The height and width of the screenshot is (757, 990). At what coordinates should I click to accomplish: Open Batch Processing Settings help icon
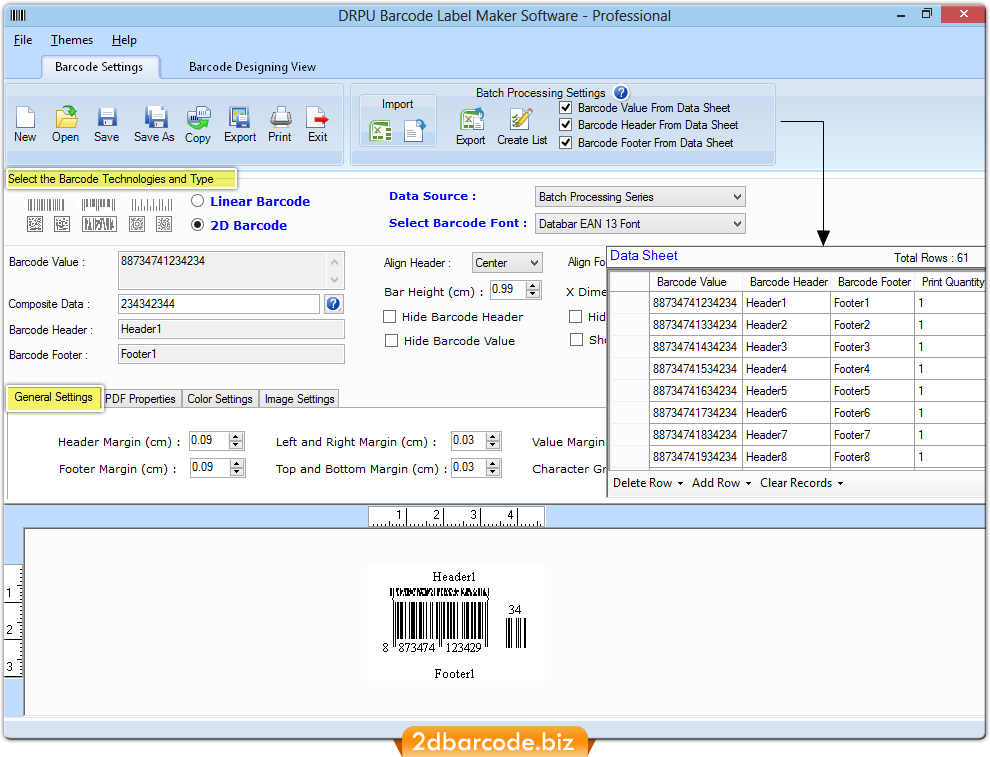pyautogui.click(x=621, y=93)
